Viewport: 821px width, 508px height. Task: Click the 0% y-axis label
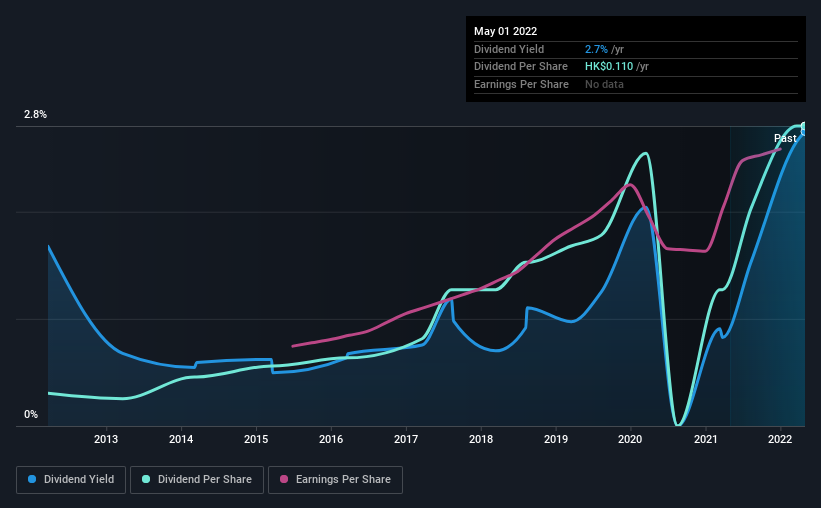click(31, 414)
